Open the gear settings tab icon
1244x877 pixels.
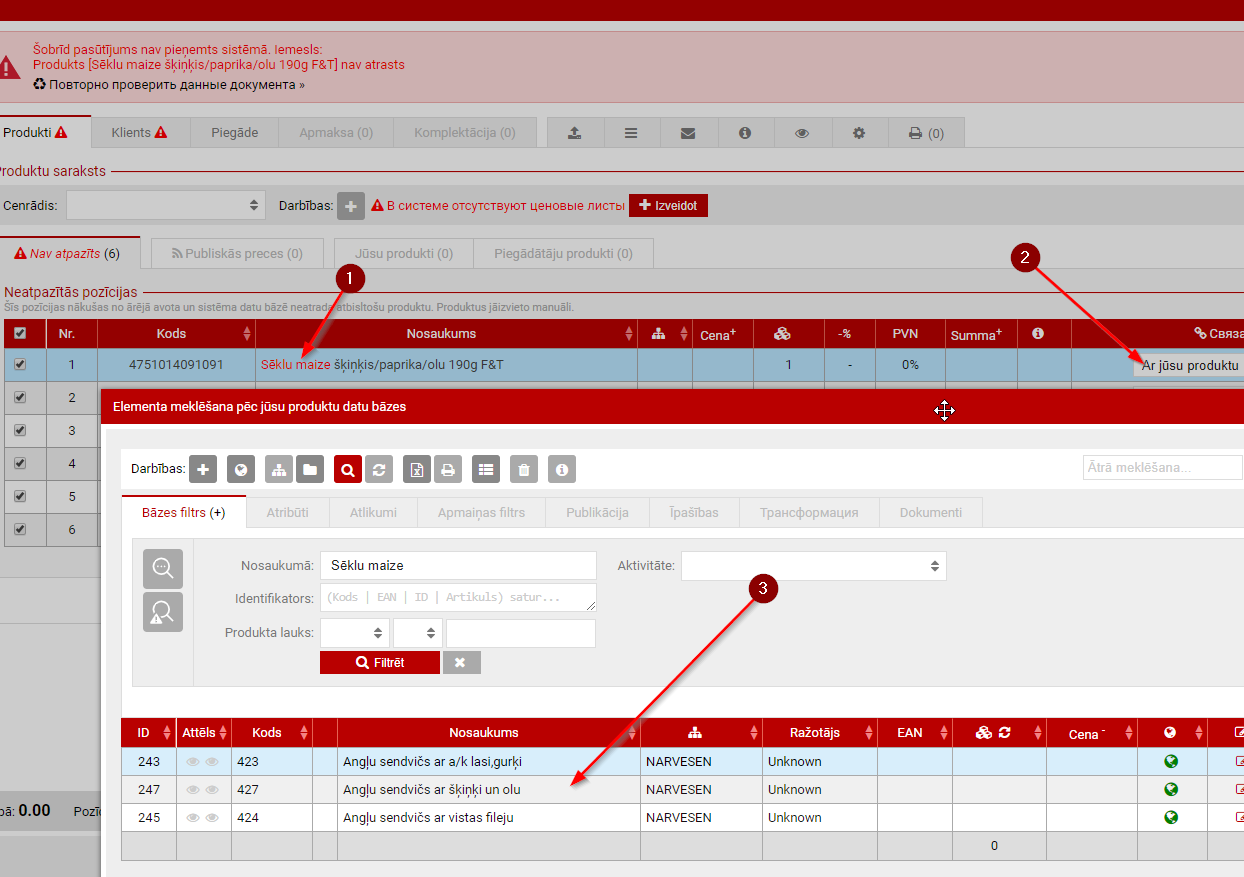coord(858,133)
